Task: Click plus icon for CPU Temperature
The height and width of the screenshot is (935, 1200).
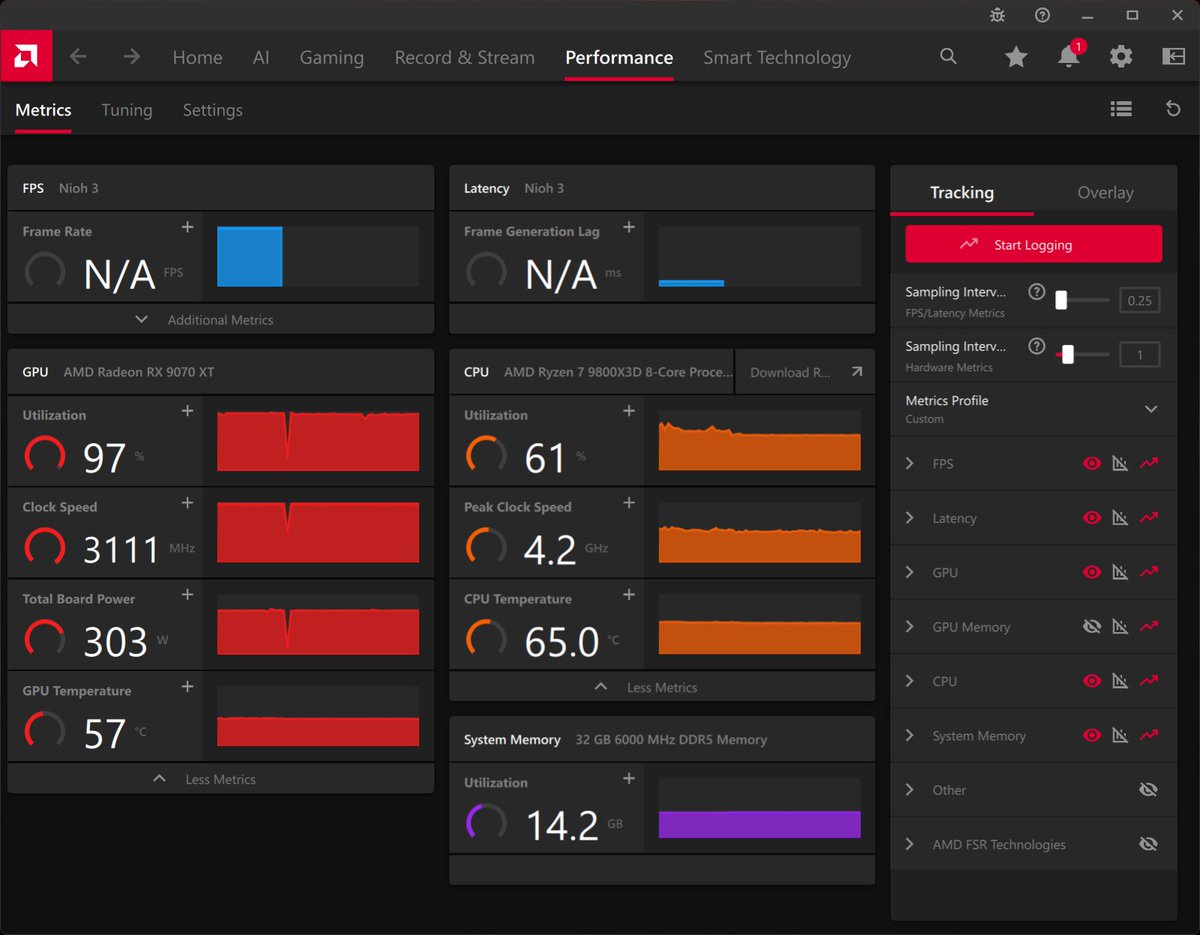Action: click(629, 595)
